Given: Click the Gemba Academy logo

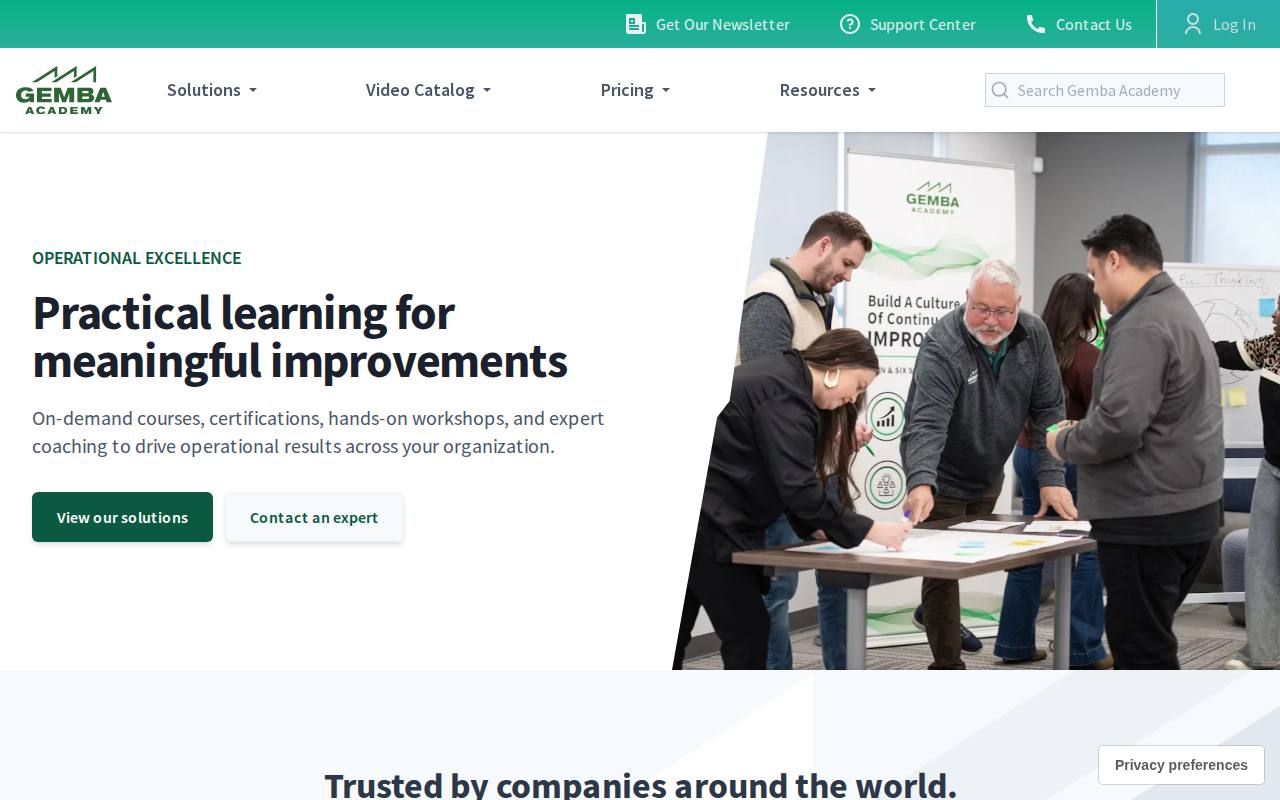Looking at the screenshot, I should [x=64, y=90].
